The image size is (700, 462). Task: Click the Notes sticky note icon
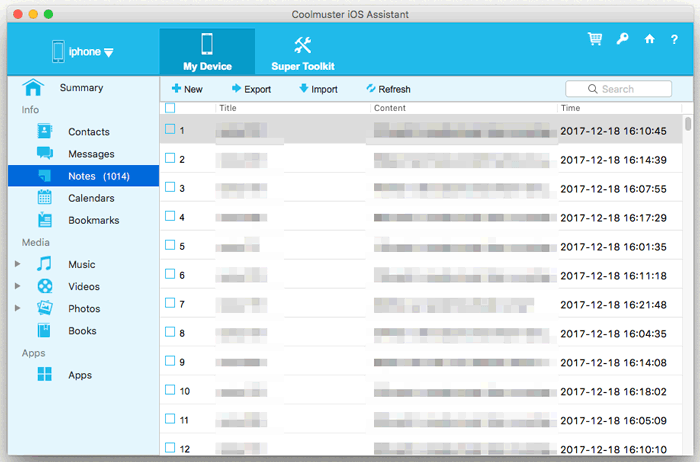point(45,176)
